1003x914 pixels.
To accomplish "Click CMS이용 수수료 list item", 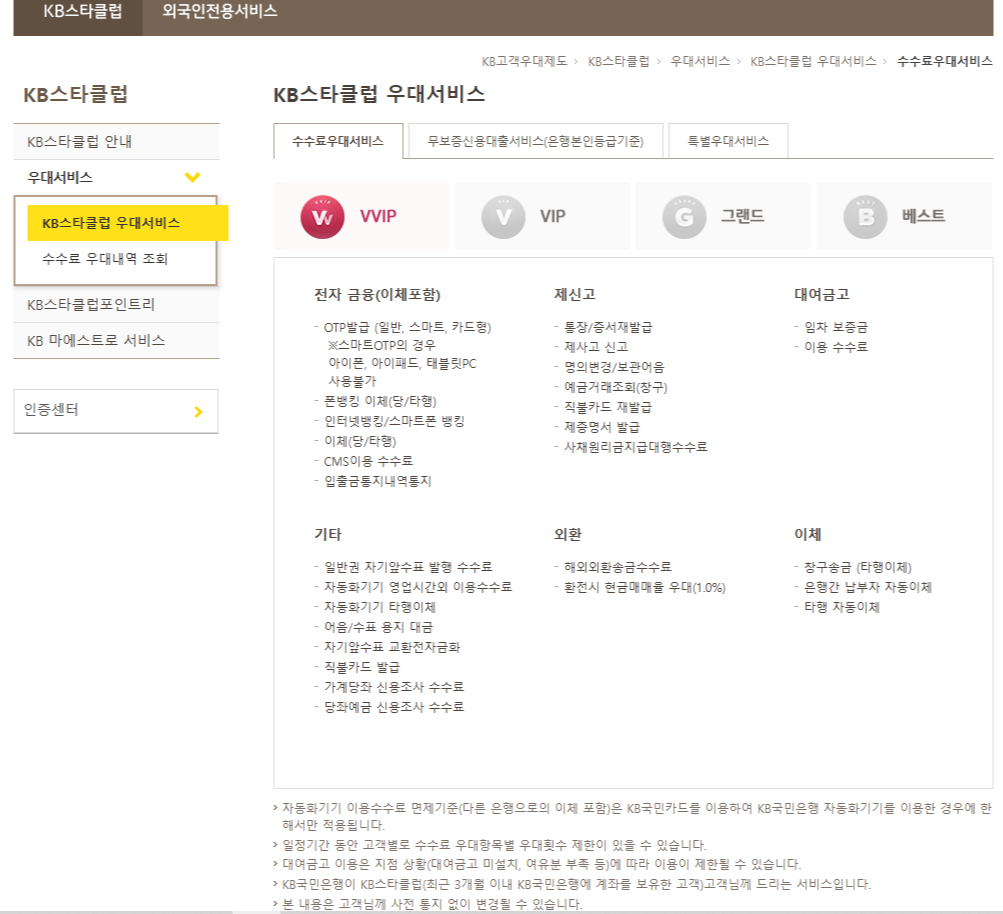I will tap(368, 461).
